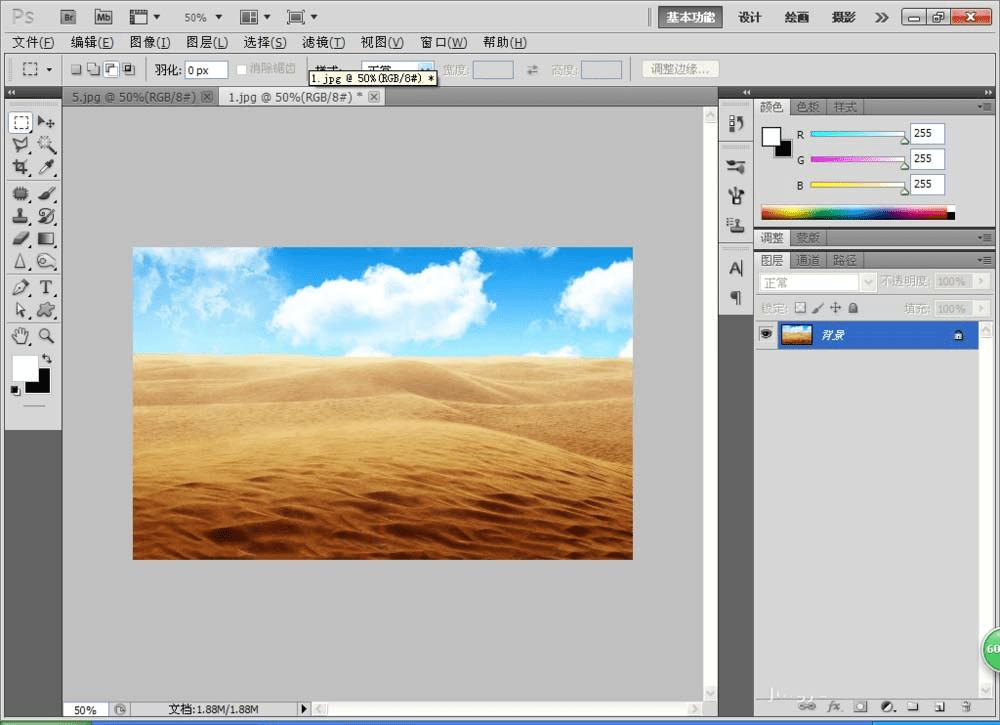
Task: Open the 滤镜(T) menu
Action: 323,42
